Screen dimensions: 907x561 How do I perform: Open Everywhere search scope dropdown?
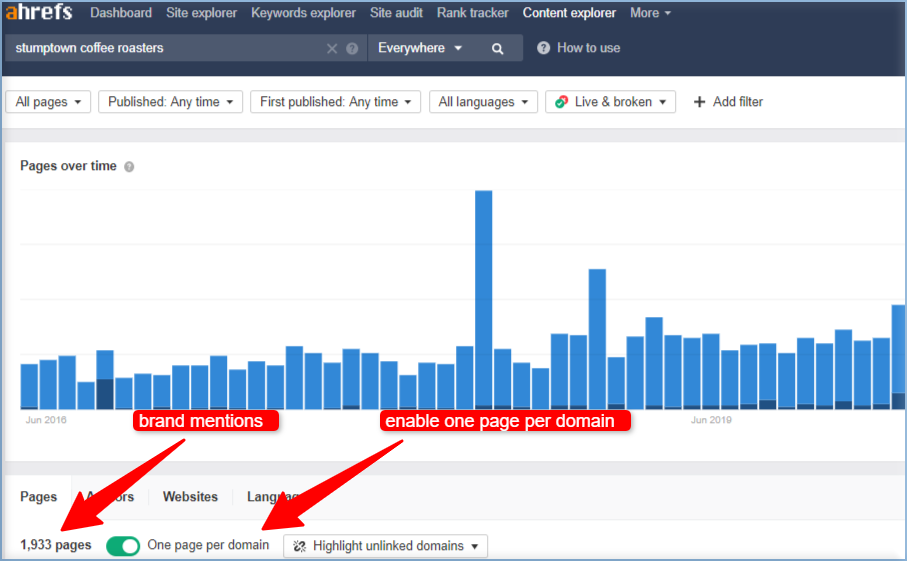coord(419,48)
